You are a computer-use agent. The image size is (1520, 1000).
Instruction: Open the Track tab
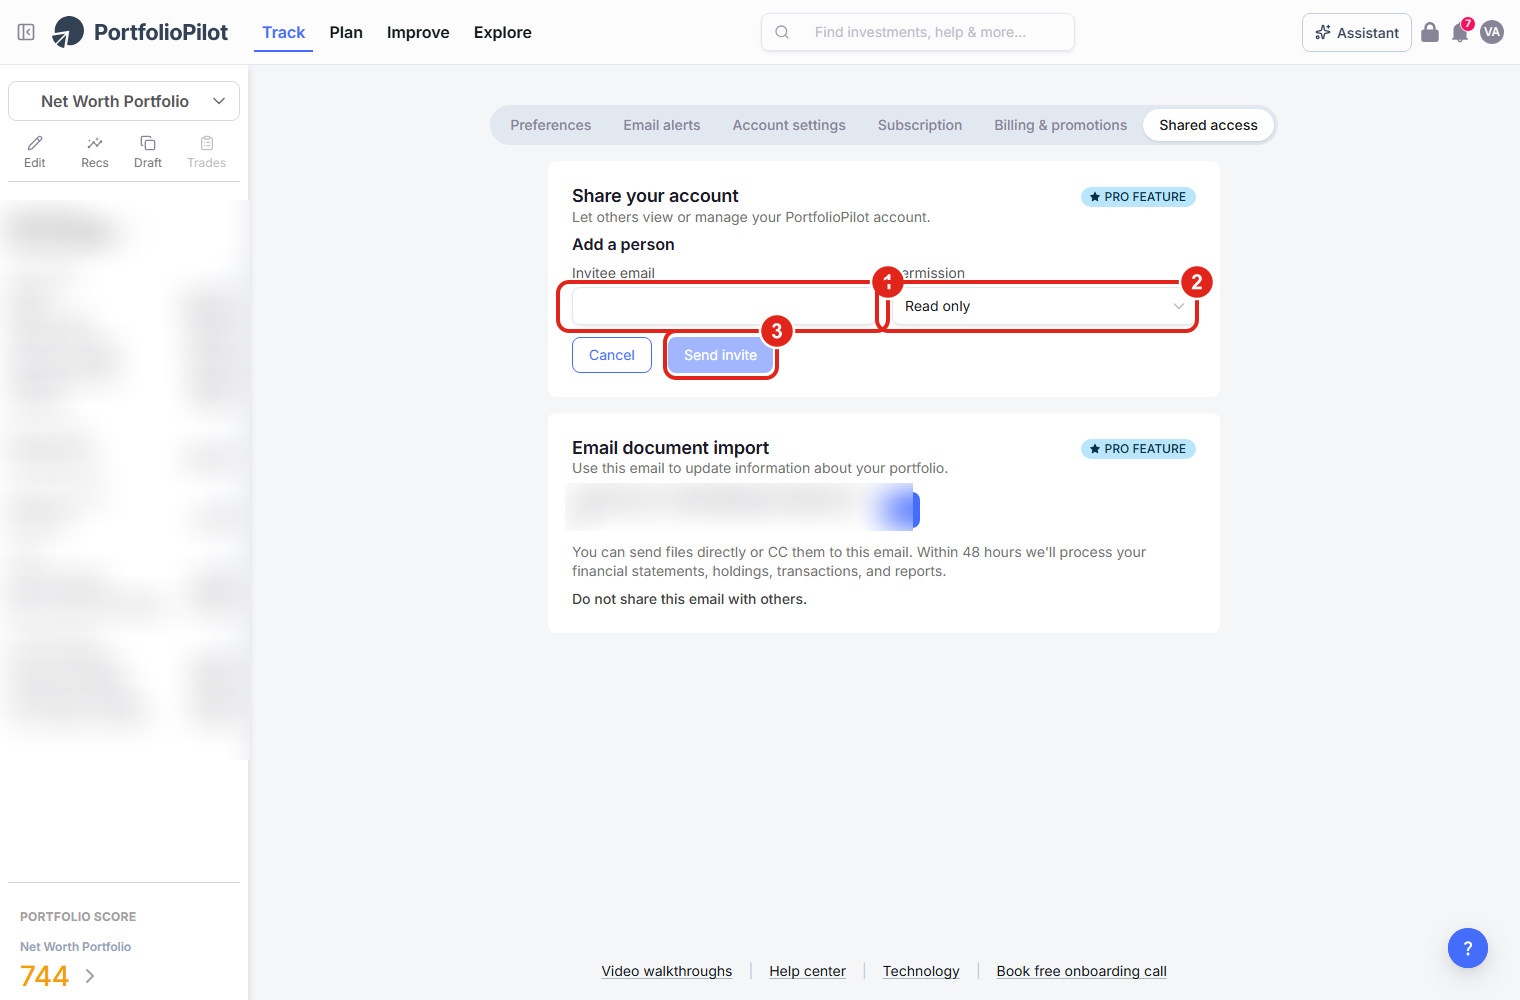pyautogui.click(x=283, y=32)
